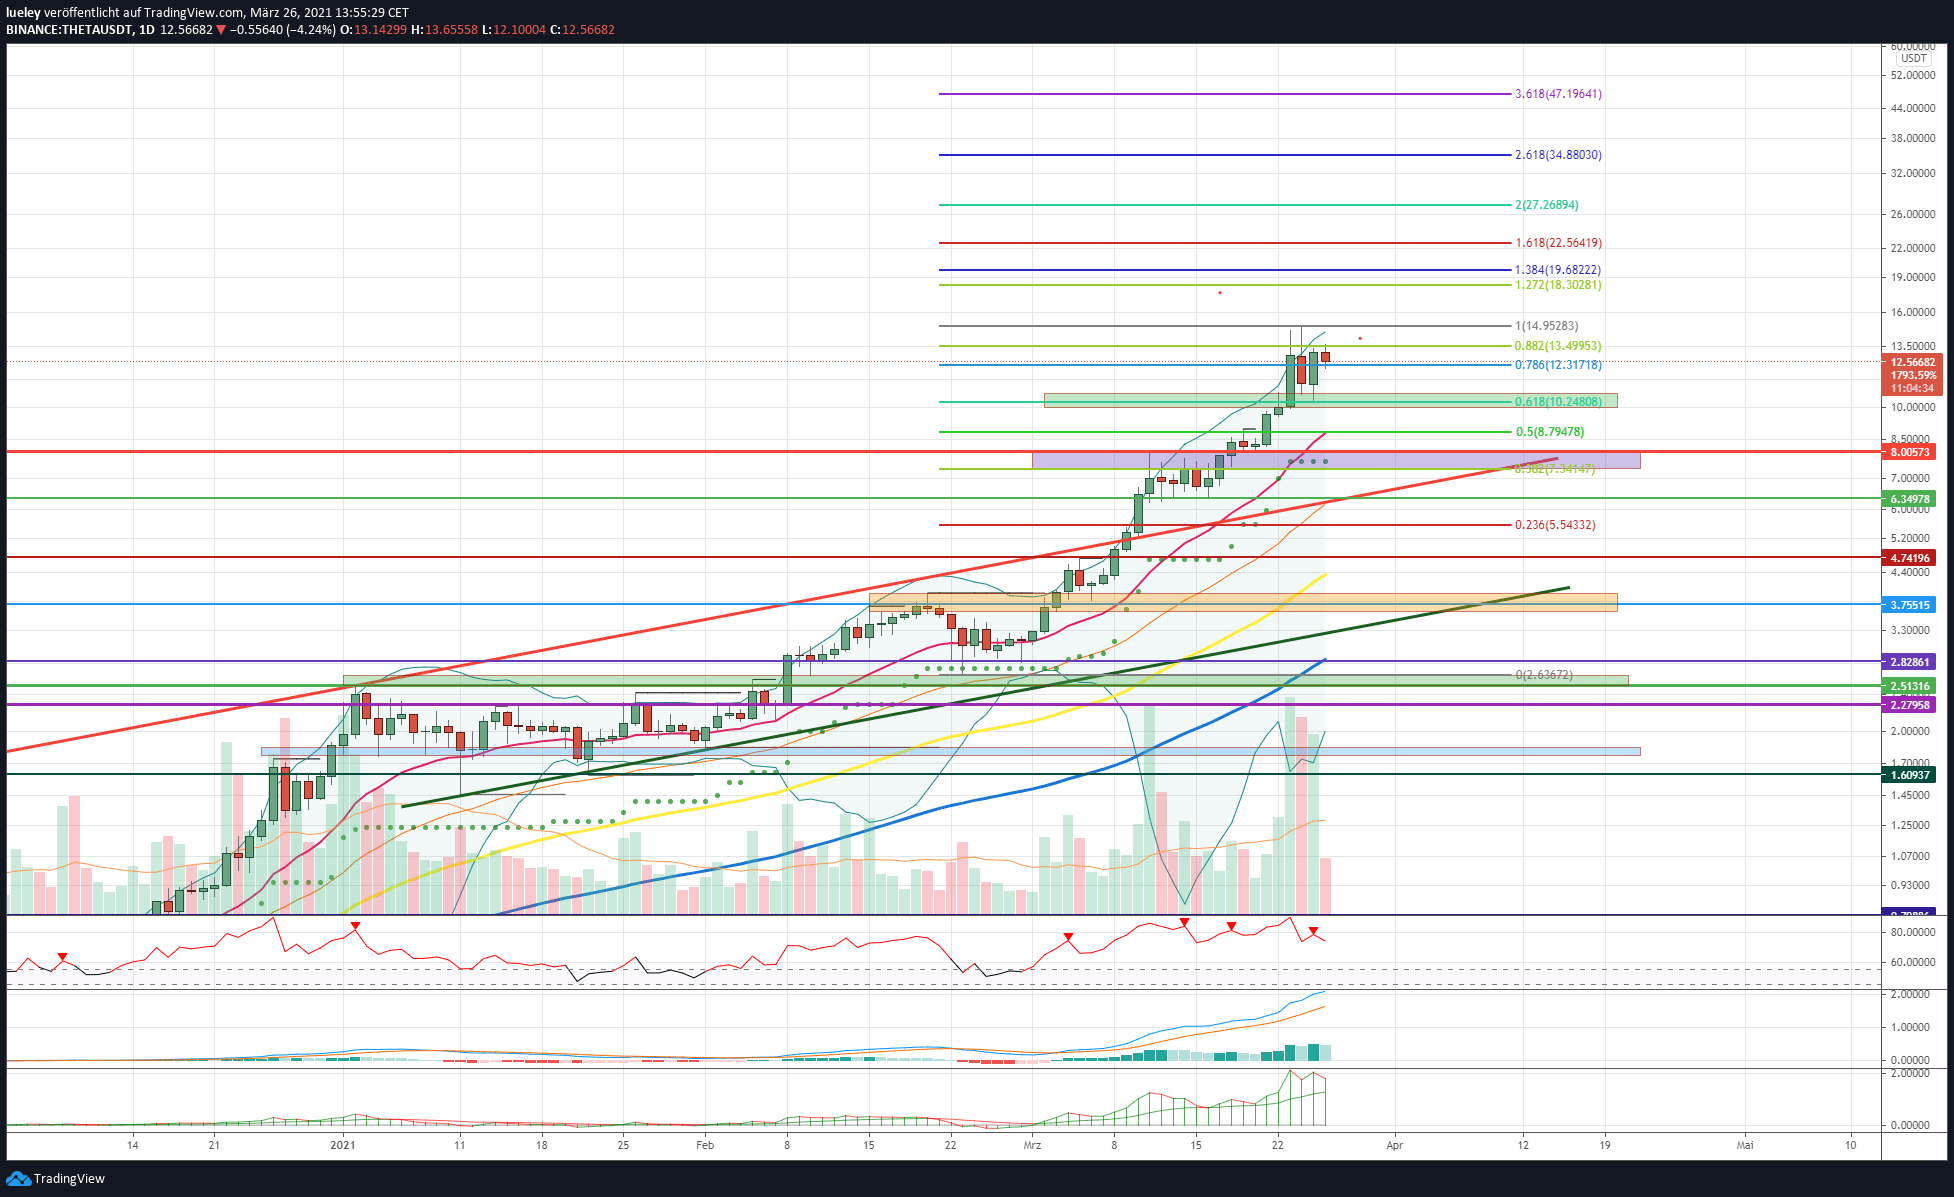Select the low price value L:12.10004
Image resolution: width=1954 pixels, height=1197 pixels.
(x=514, y=29)
